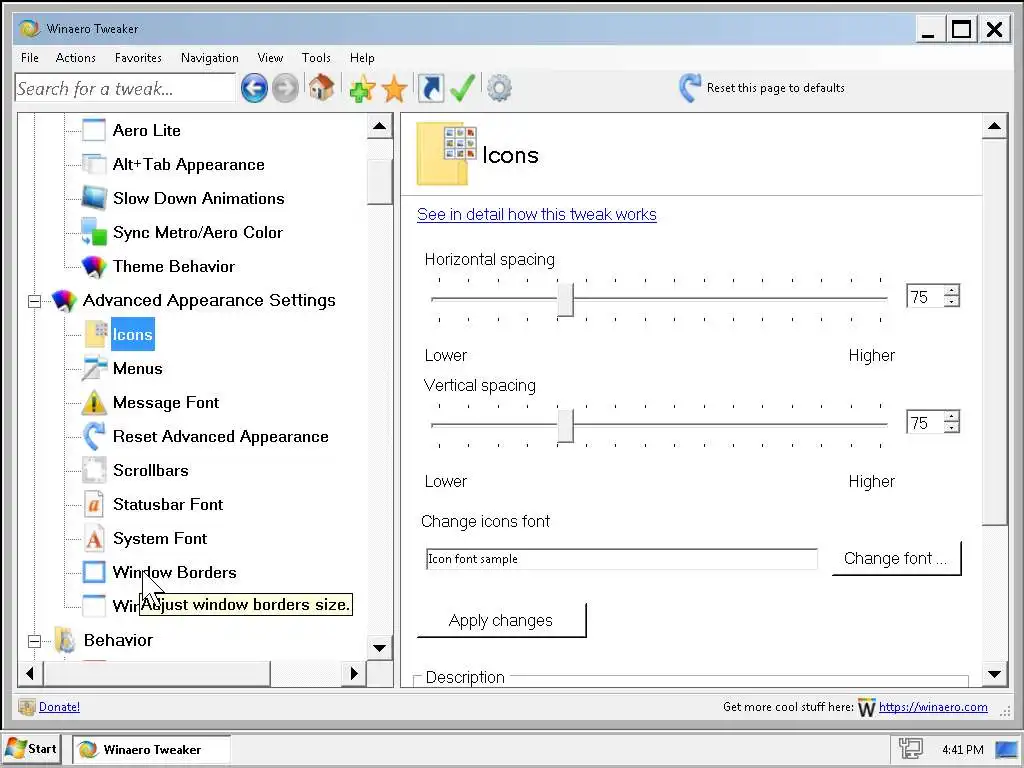Click the right pane scroll up arrow

tap(994, 126)
